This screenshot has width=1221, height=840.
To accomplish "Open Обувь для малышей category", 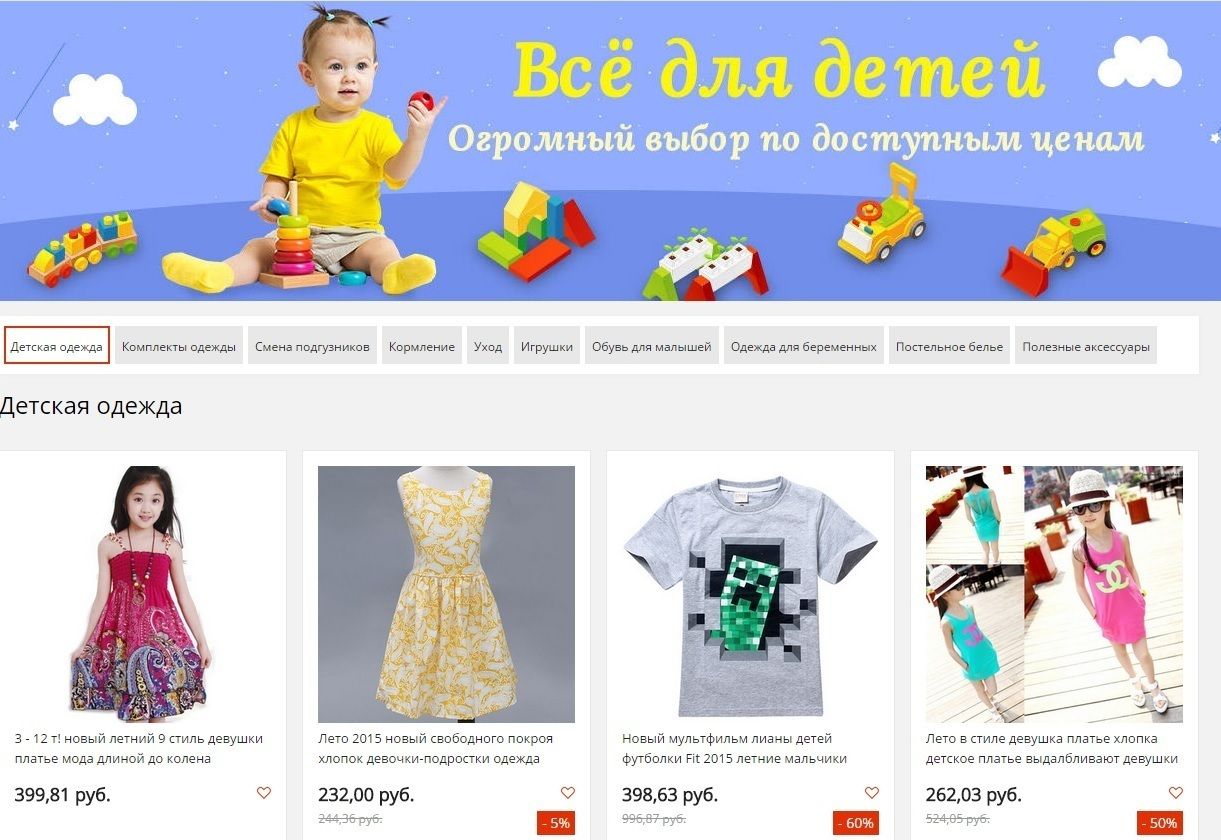I will [x=652, y=346].
